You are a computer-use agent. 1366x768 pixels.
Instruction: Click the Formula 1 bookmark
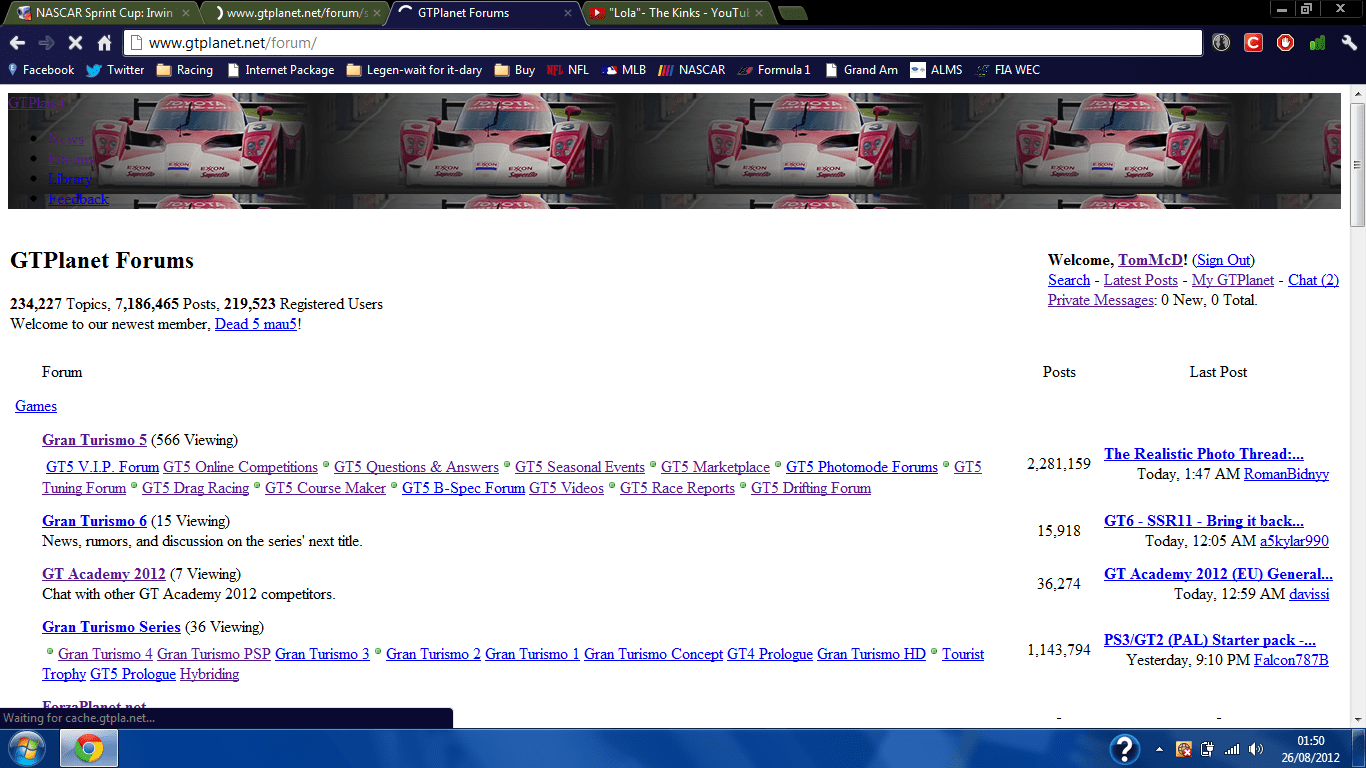pyautogui.click(x=774, y=70)
